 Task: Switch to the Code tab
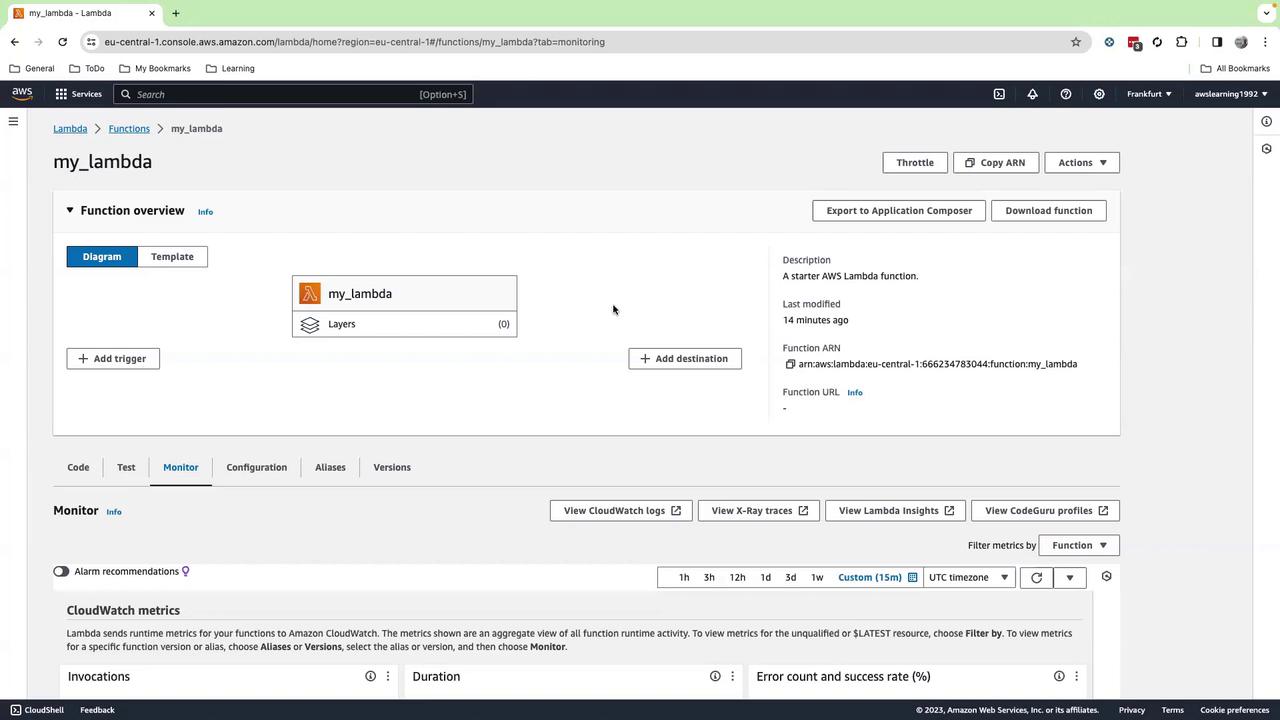click(78, 467)
